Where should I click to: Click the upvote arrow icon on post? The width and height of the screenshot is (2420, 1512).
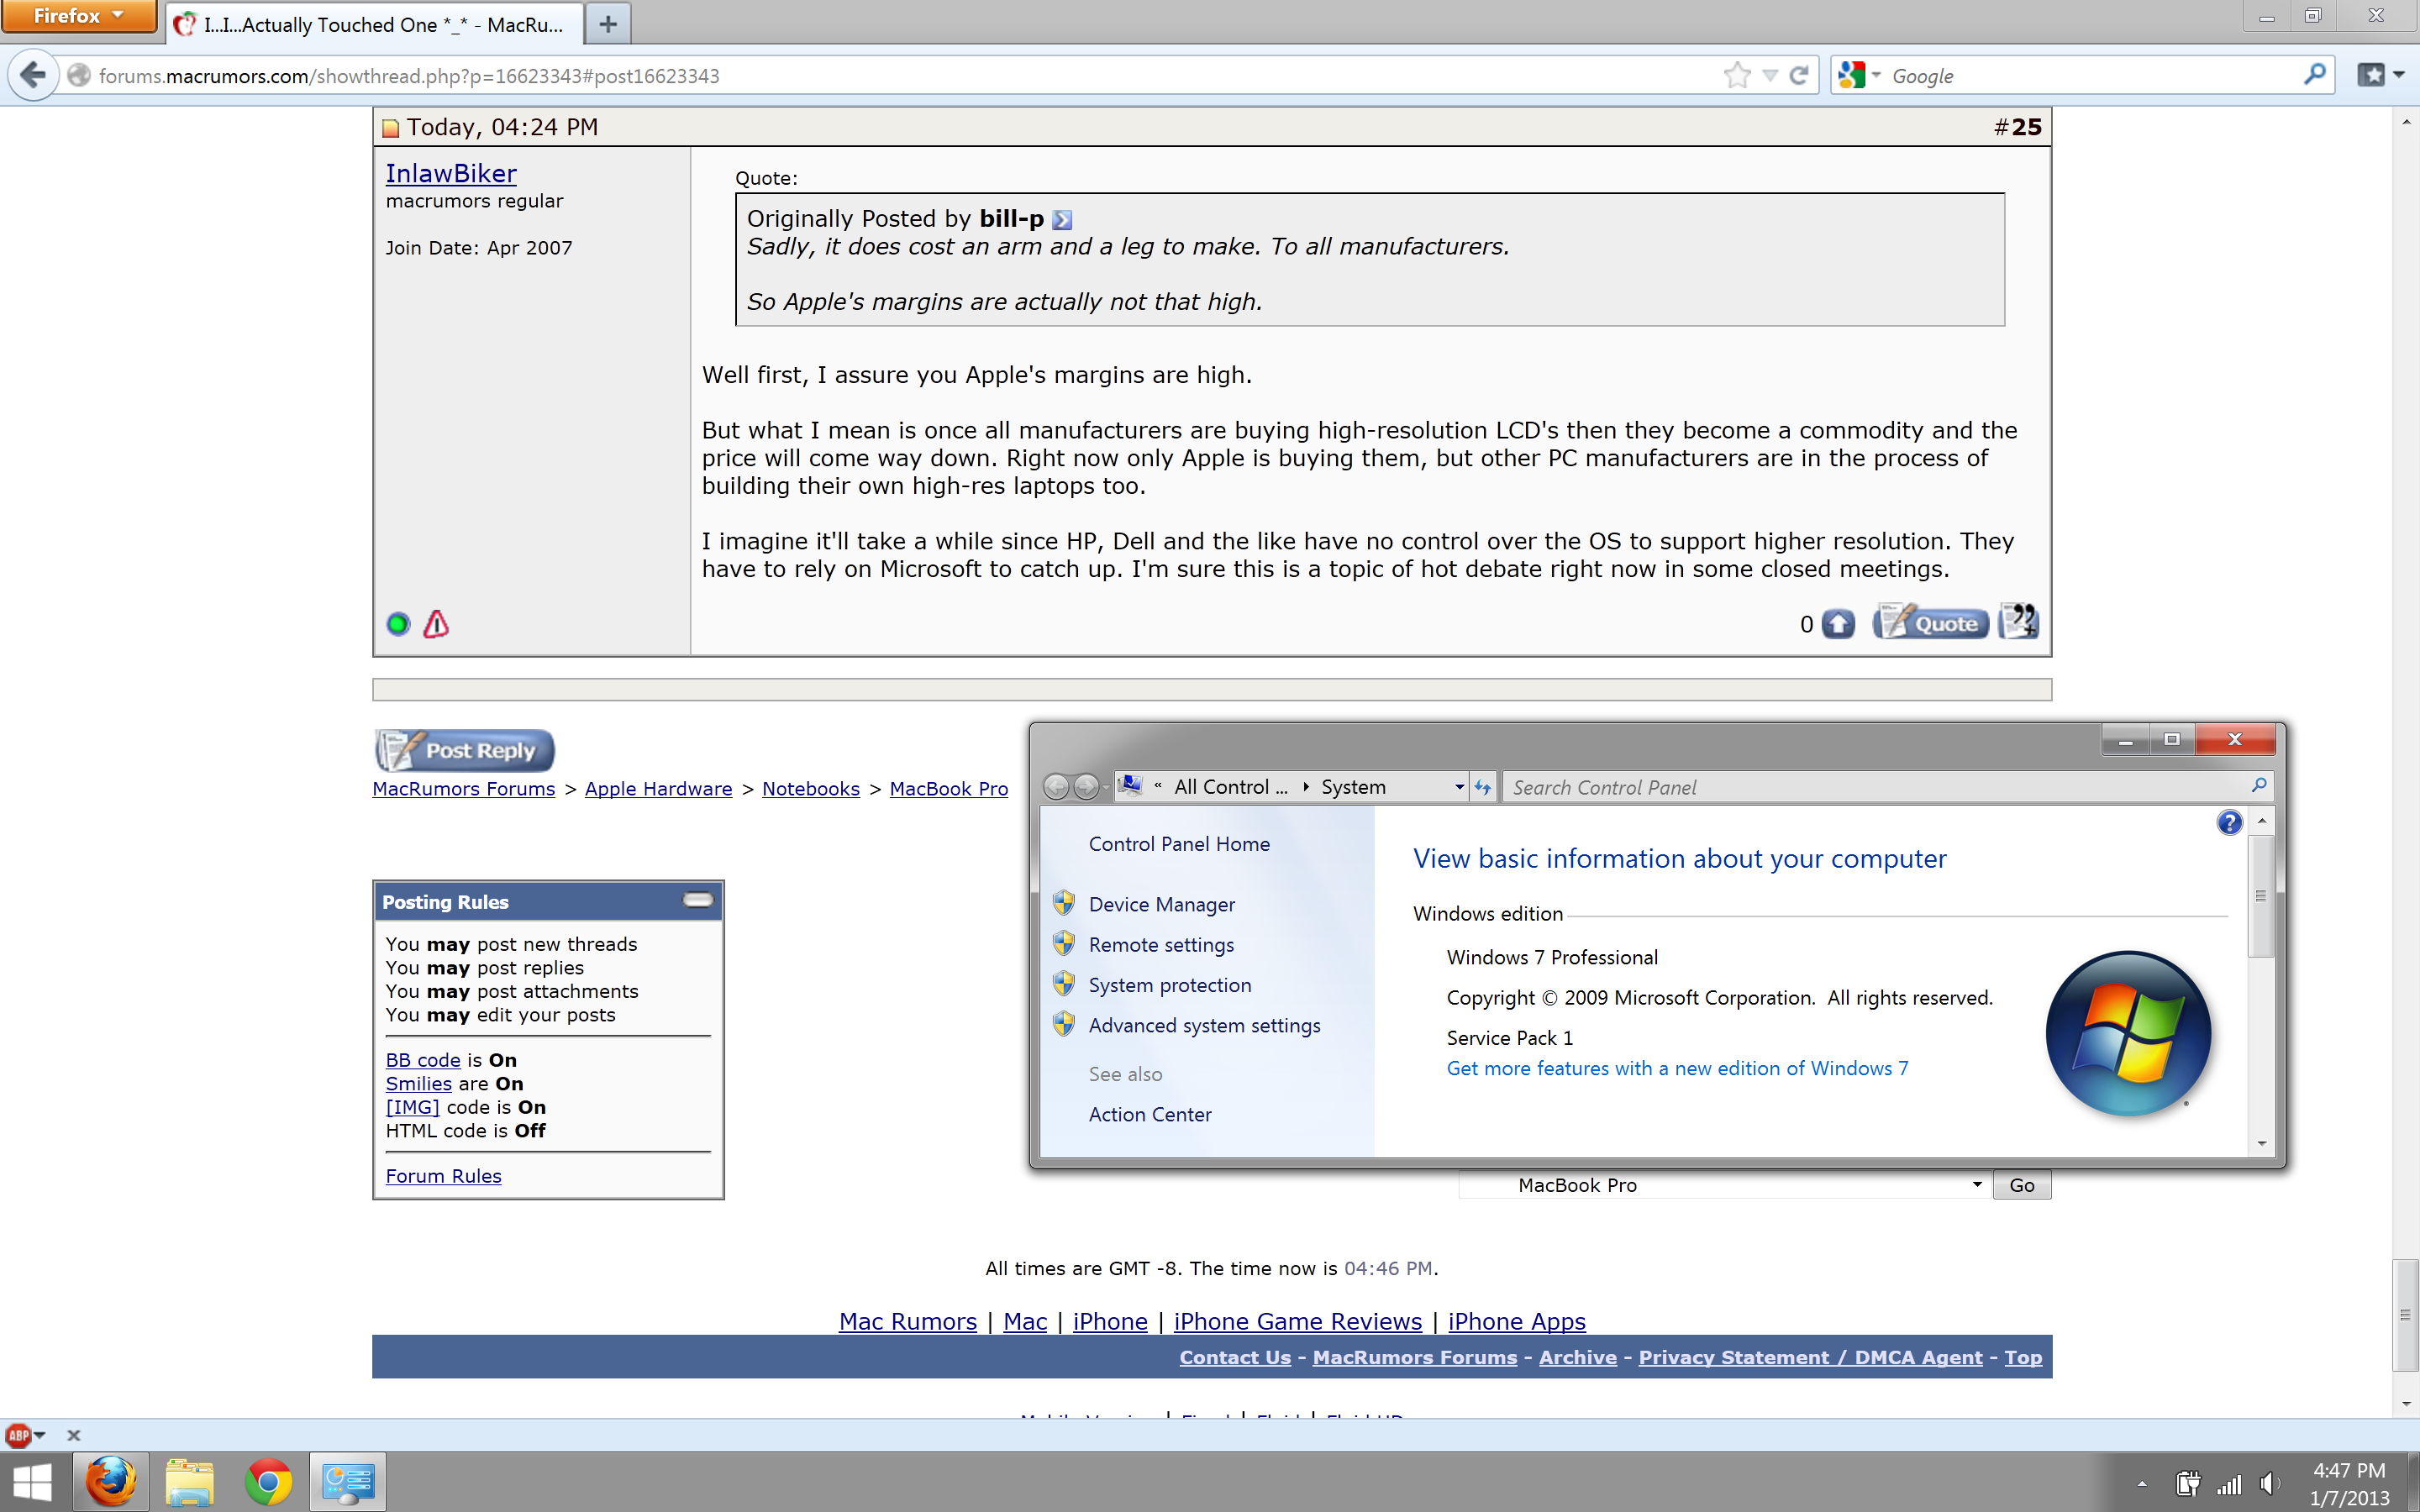(x=1837, y=624)
